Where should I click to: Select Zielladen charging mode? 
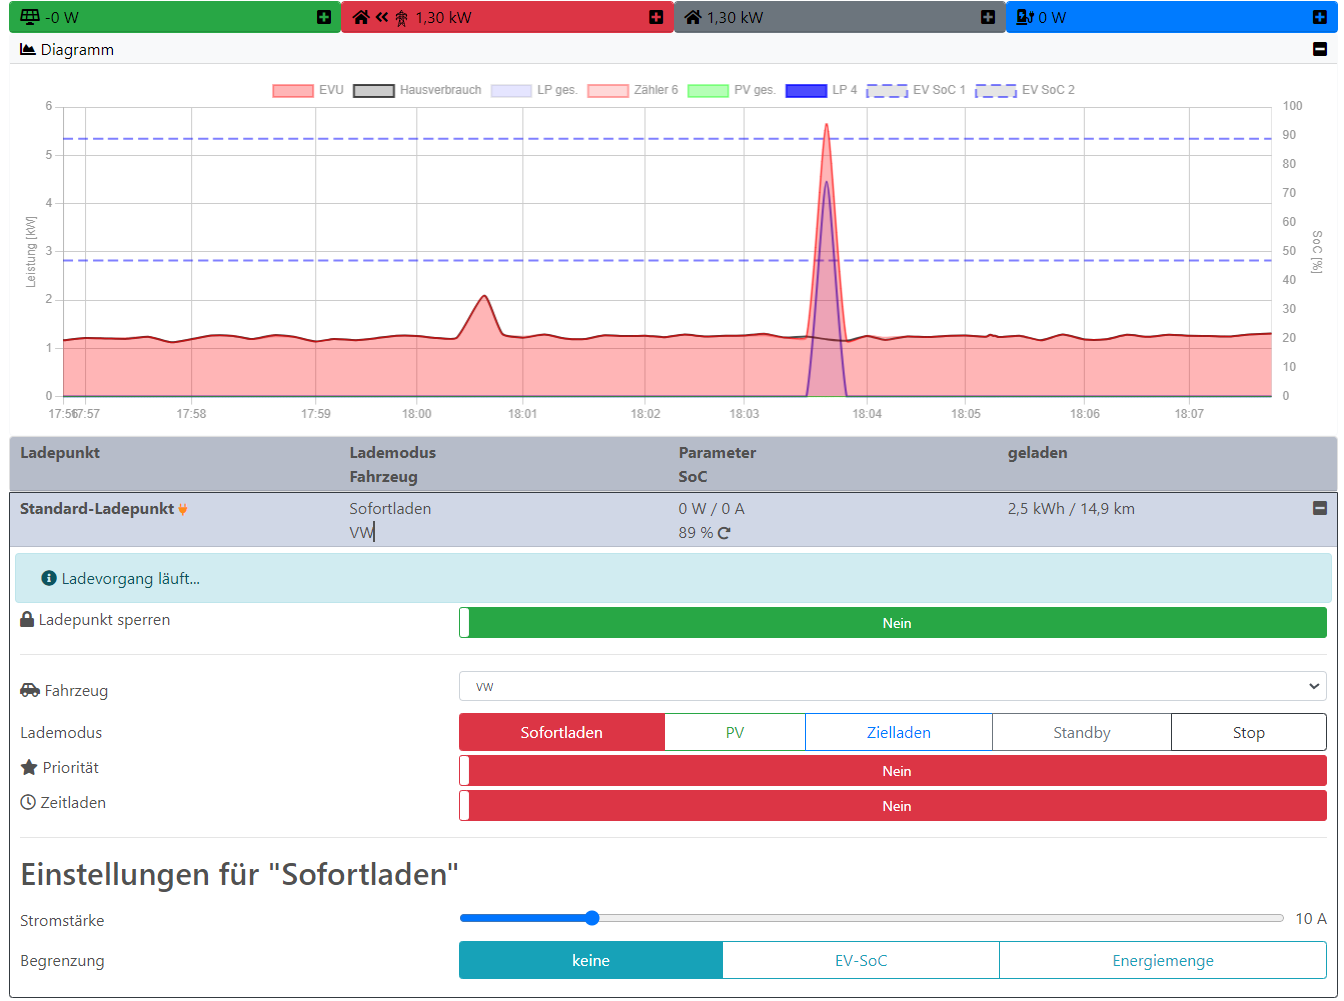pyautogui.click(x=898, y=732)
